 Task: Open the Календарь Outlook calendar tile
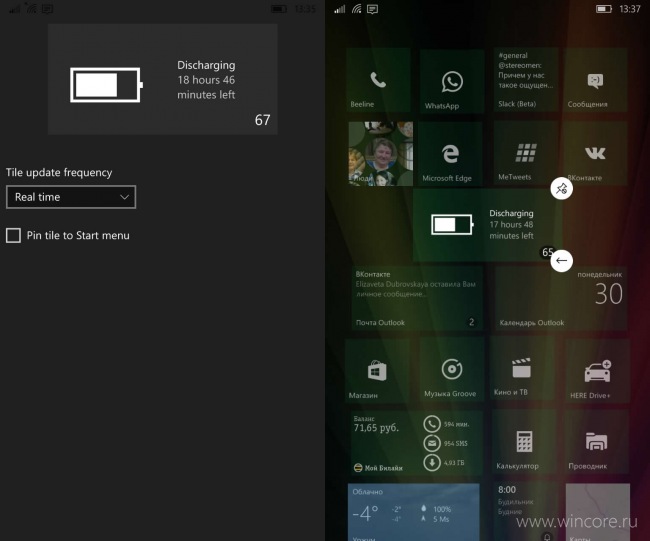click(561, 298)
